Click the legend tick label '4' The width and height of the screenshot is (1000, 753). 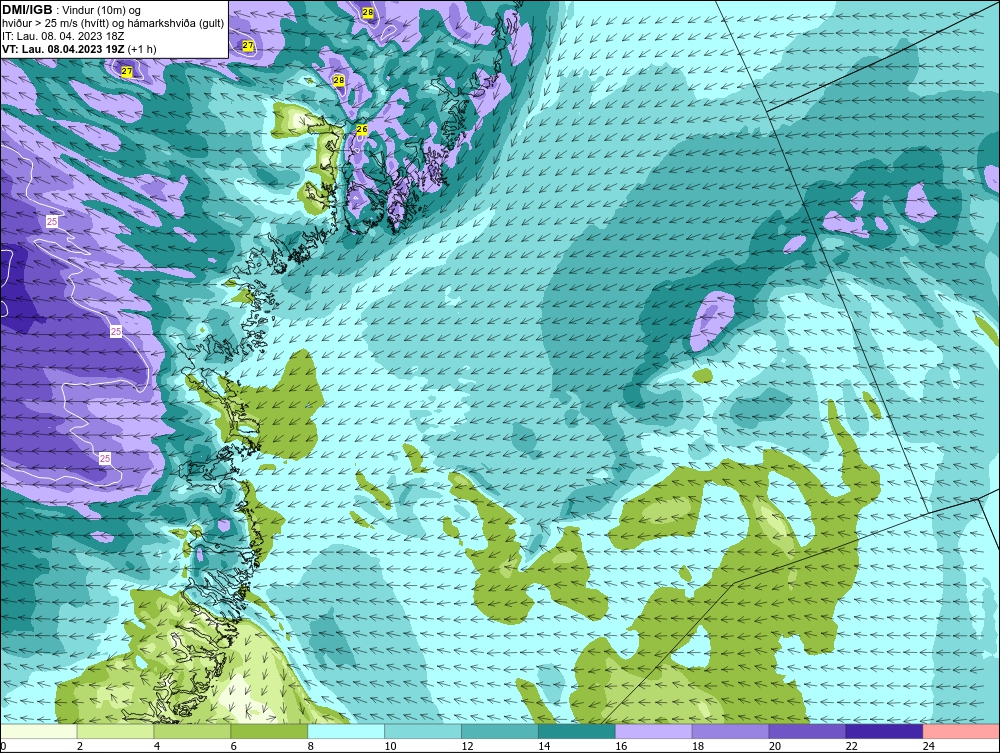point(157,746)
